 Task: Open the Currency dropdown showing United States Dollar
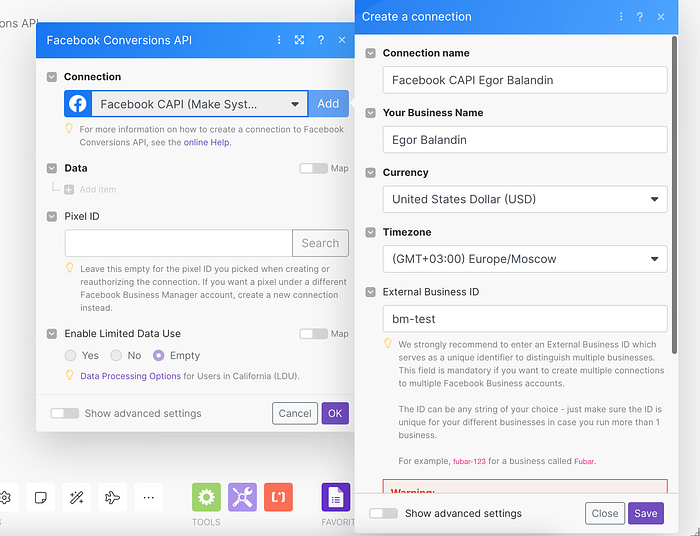tap(525, 199)
